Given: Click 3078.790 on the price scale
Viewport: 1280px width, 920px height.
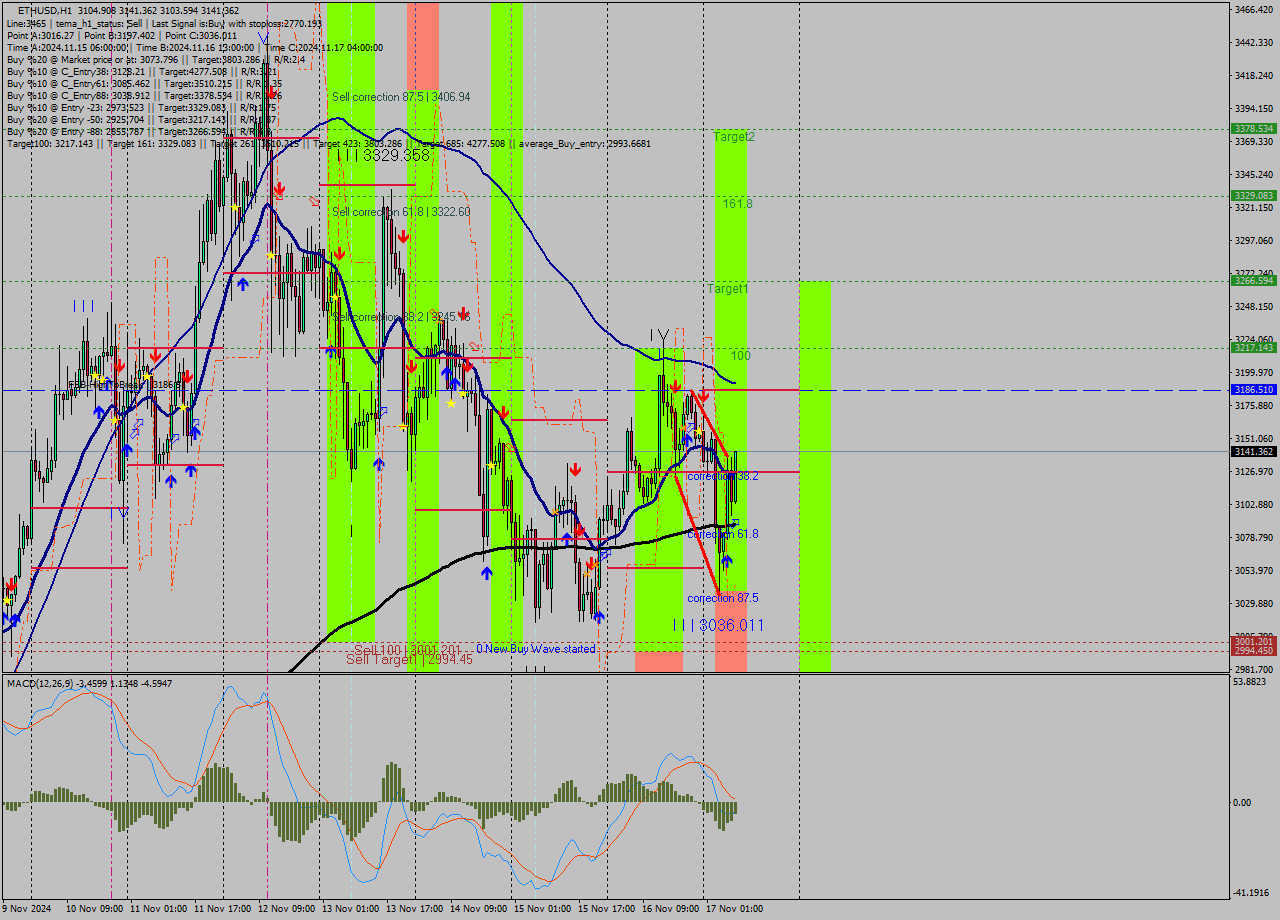Looking at the screenshot, I should (x=1254, y=538).
